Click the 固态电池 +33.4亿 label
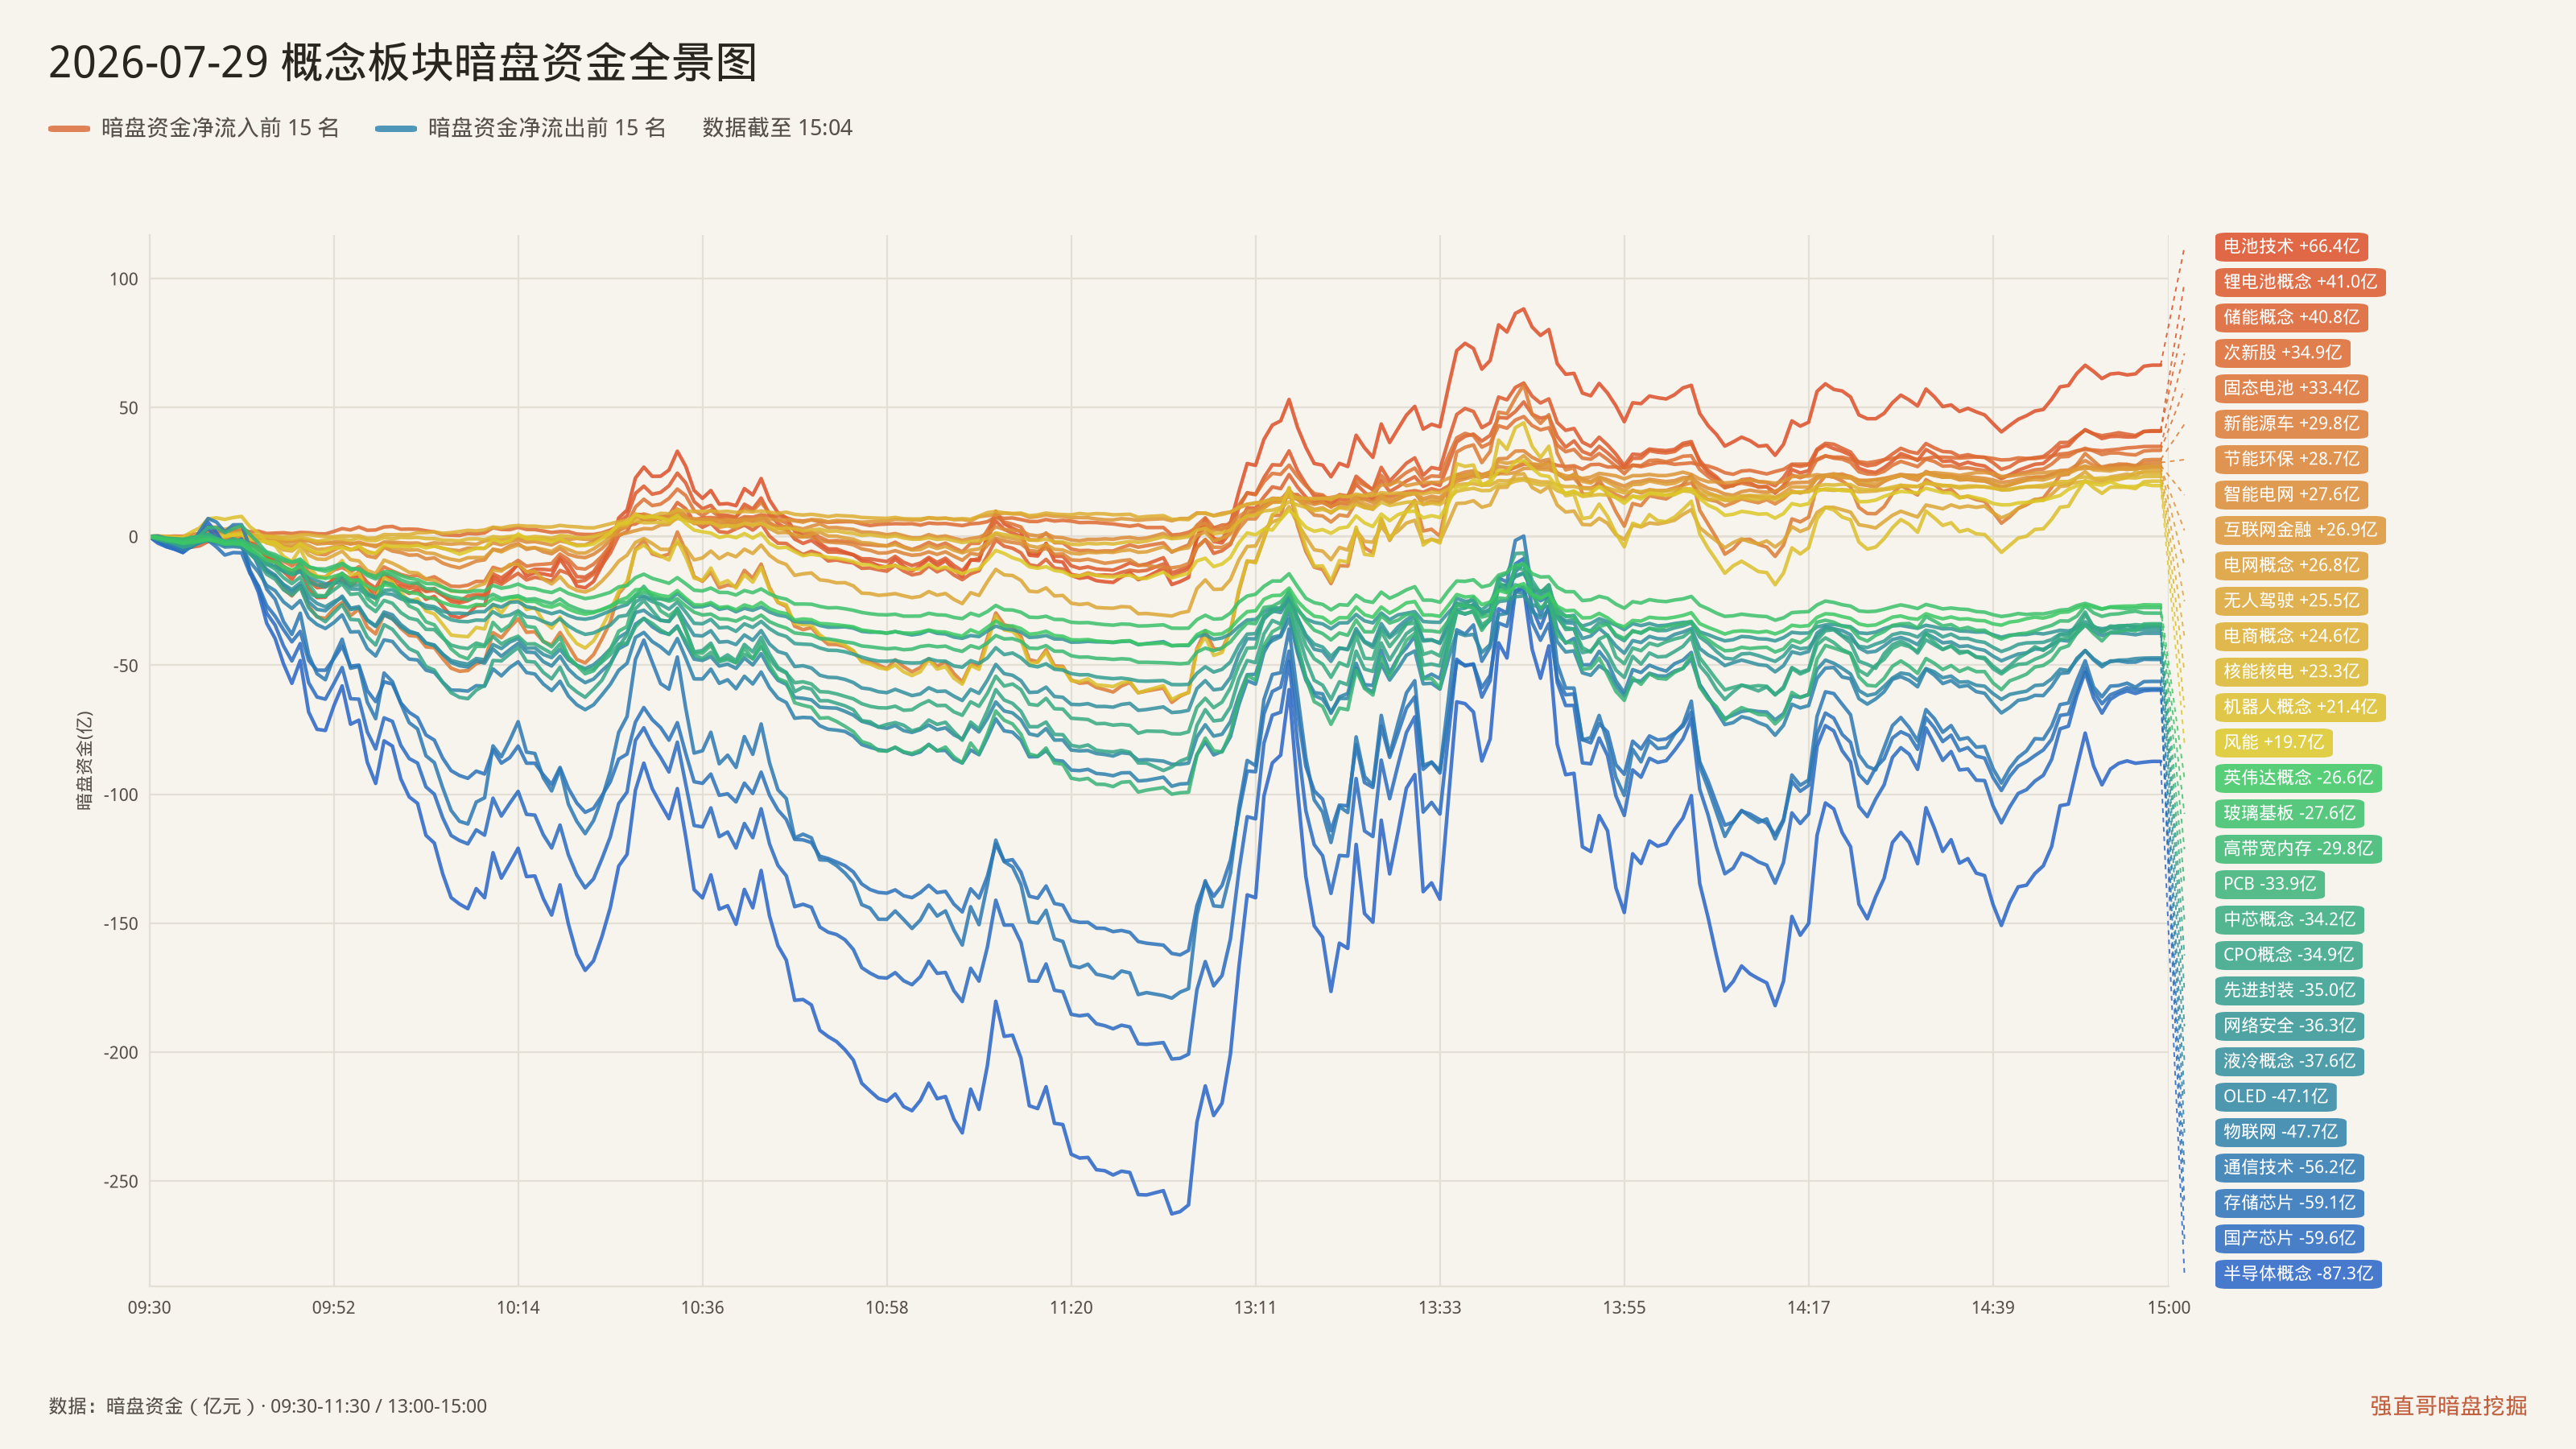This screenshot has height=1449, width=2576. click(x=2290, y=388)
